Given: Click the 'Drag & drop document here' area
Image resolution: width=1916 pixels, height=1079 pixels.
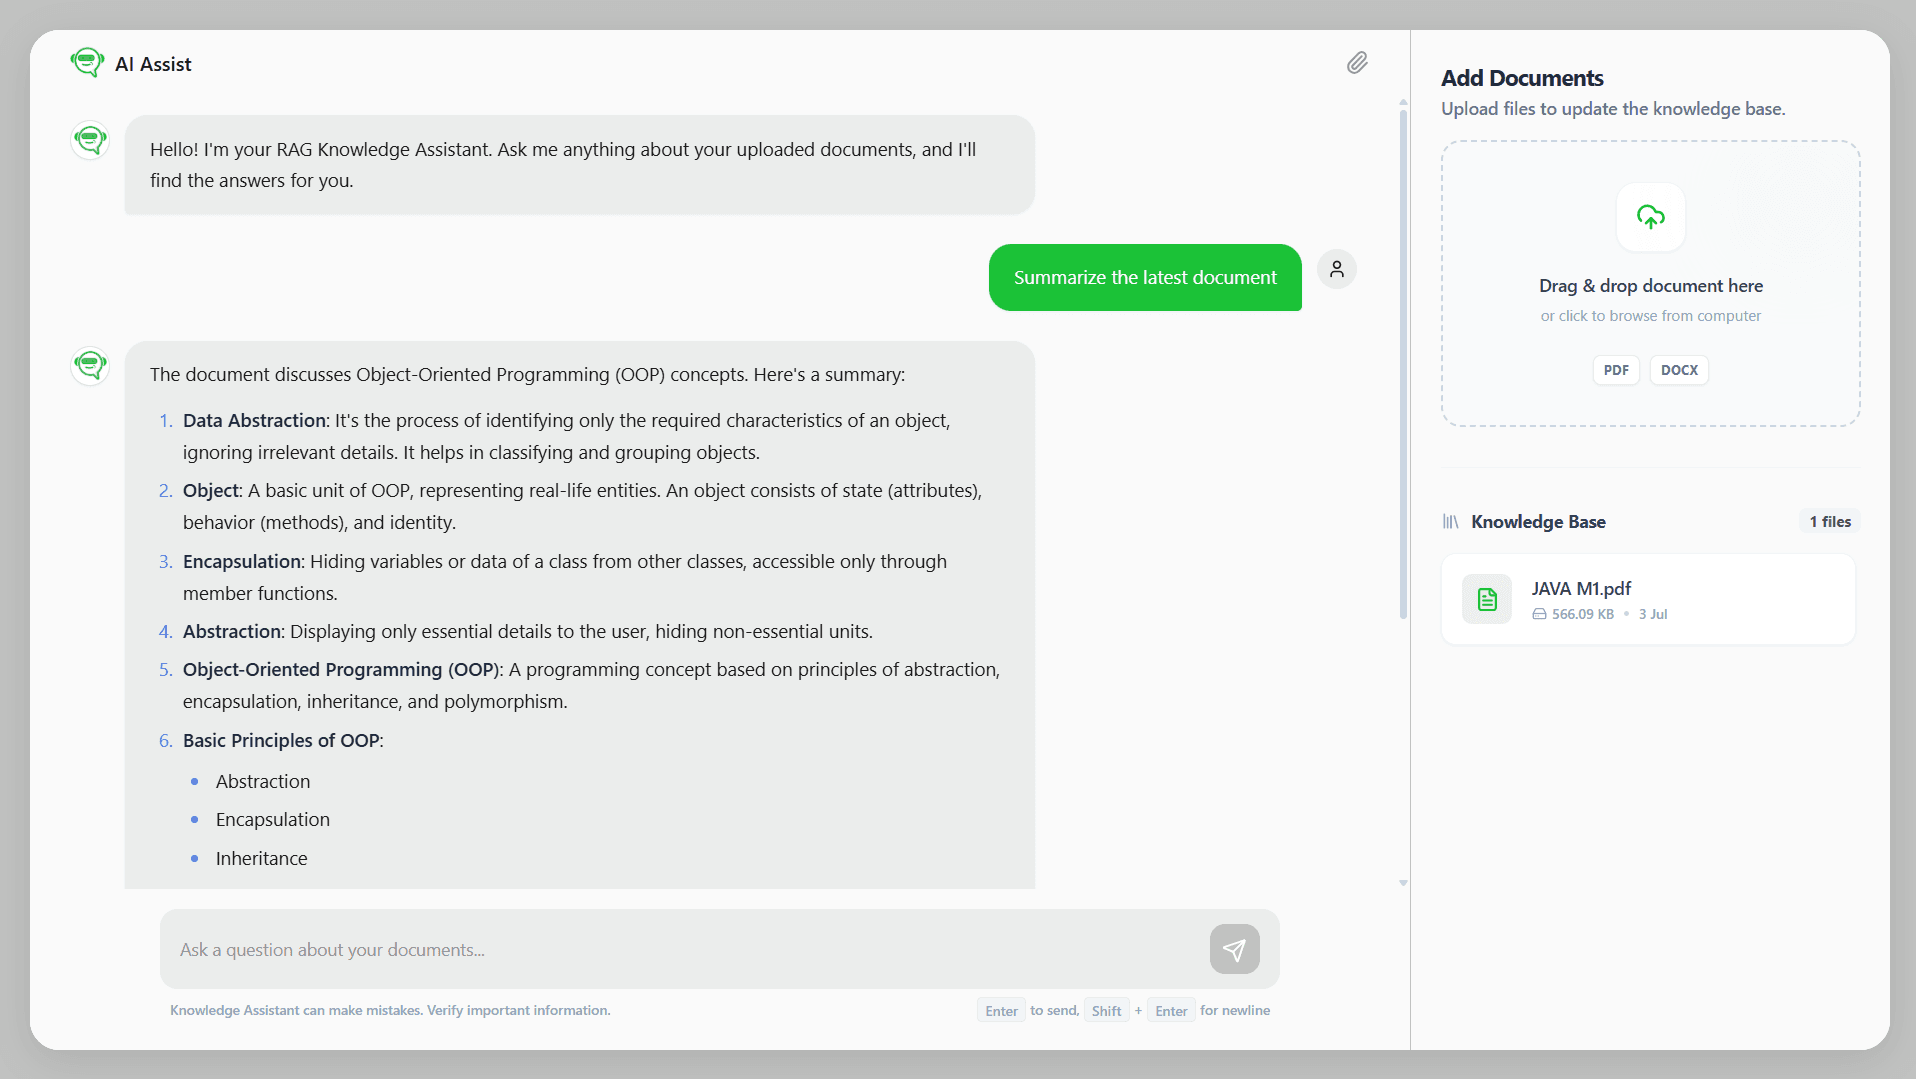Looking at the screenshot, I should tap(1650, 284).
